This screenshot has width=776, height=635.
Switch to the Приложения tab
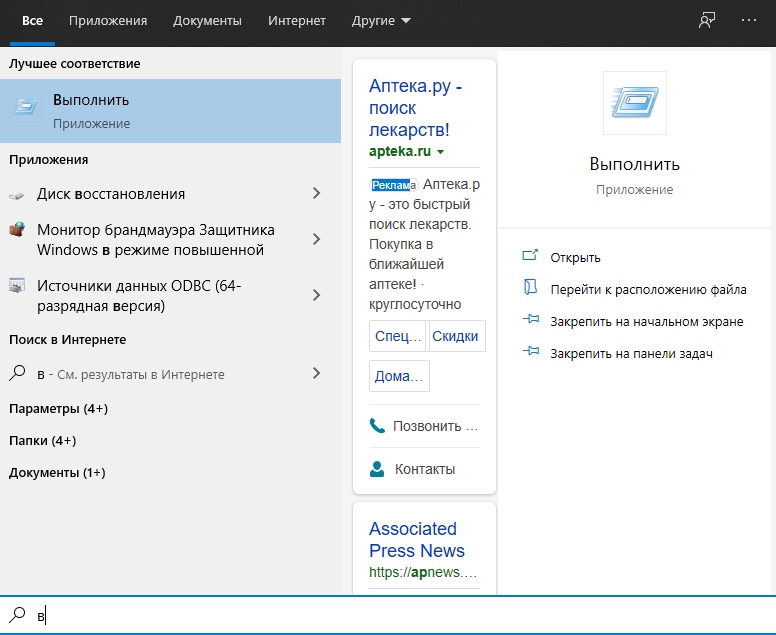pyautogui.click(x=108, y=21)
